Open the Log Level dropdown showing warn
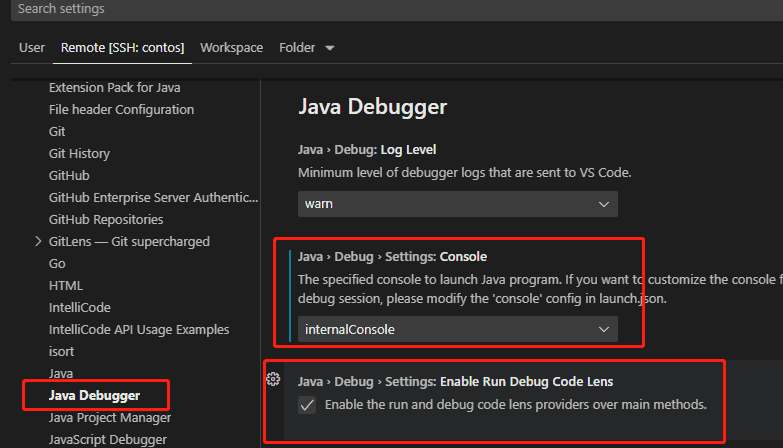This screenshot has width=783, height=448. [457, 204]
